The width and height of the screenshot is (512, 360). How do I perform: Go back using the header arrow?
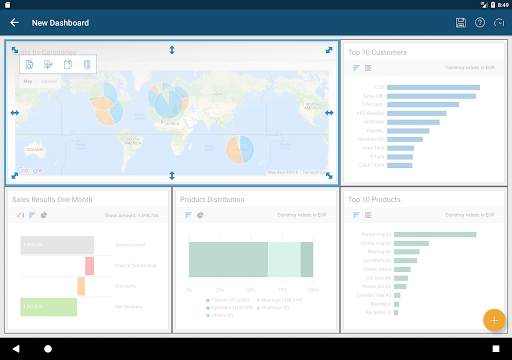click(x=14, y=23)
